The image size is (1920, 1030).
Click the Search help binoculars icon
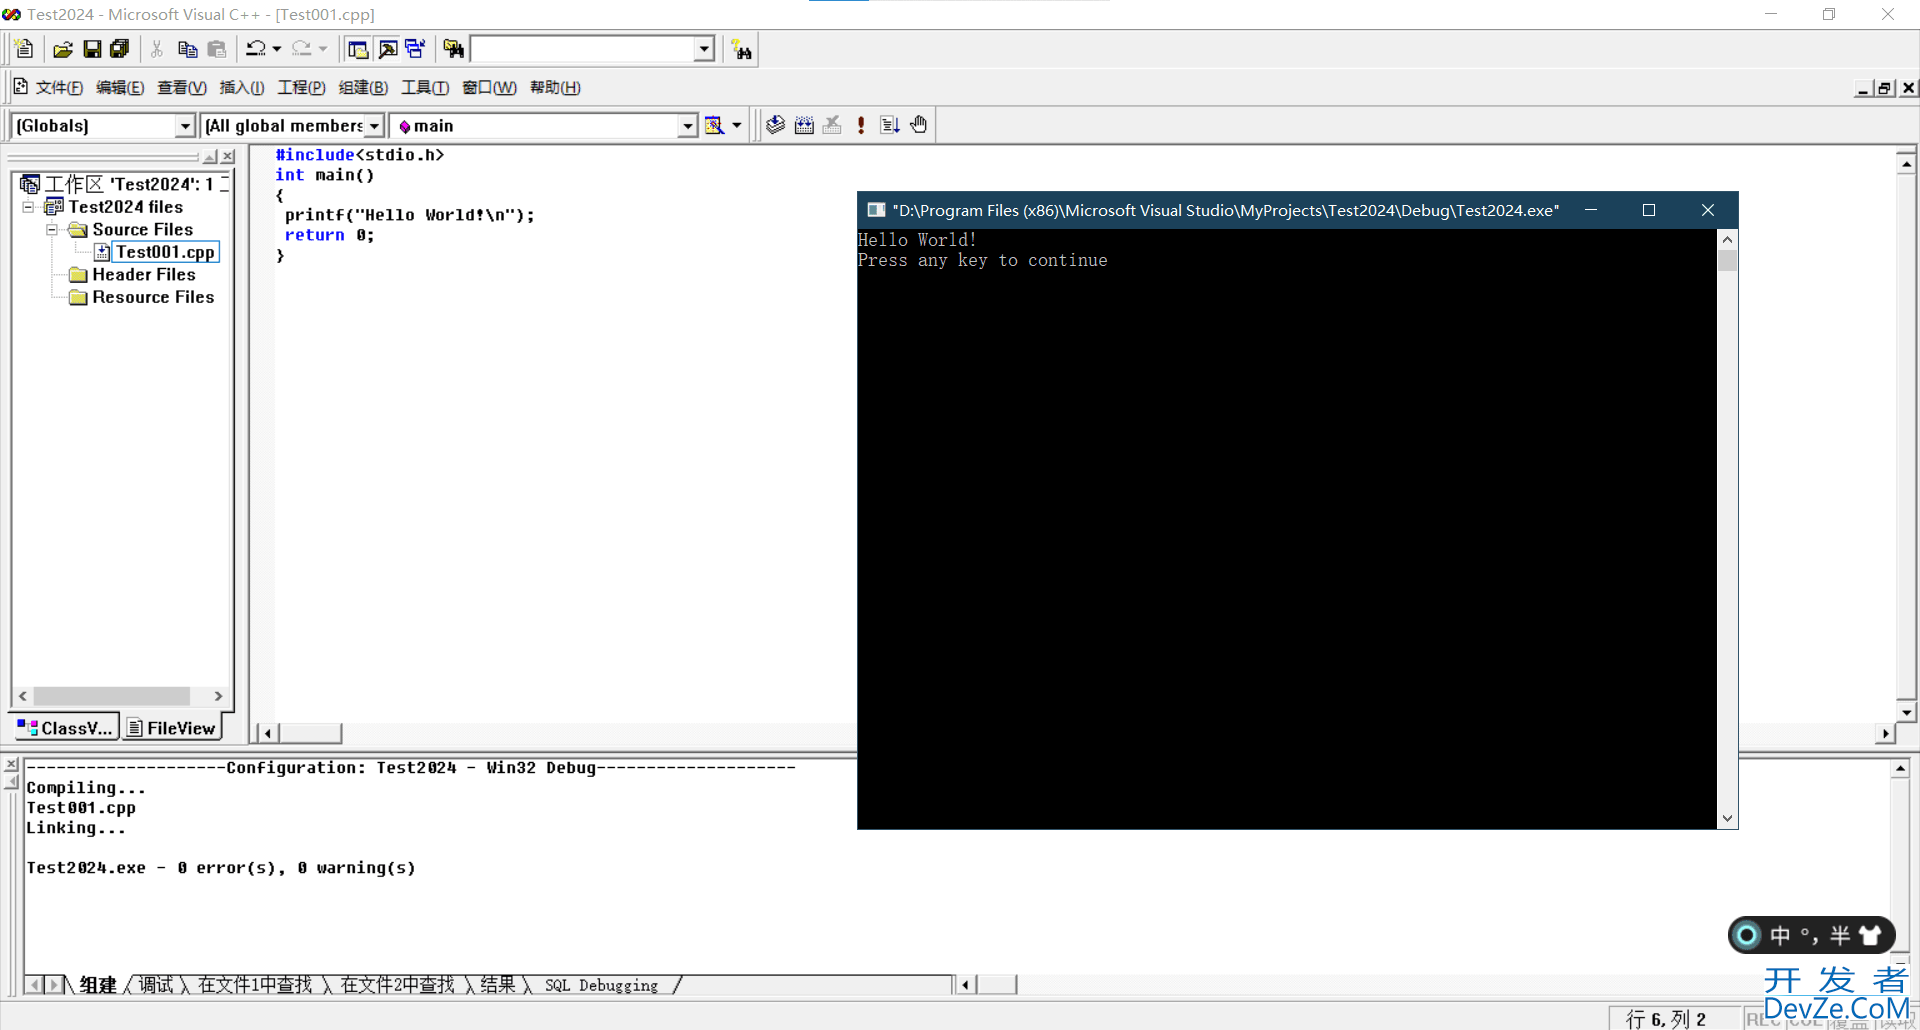pyautogui.click(x=742, y=50)
